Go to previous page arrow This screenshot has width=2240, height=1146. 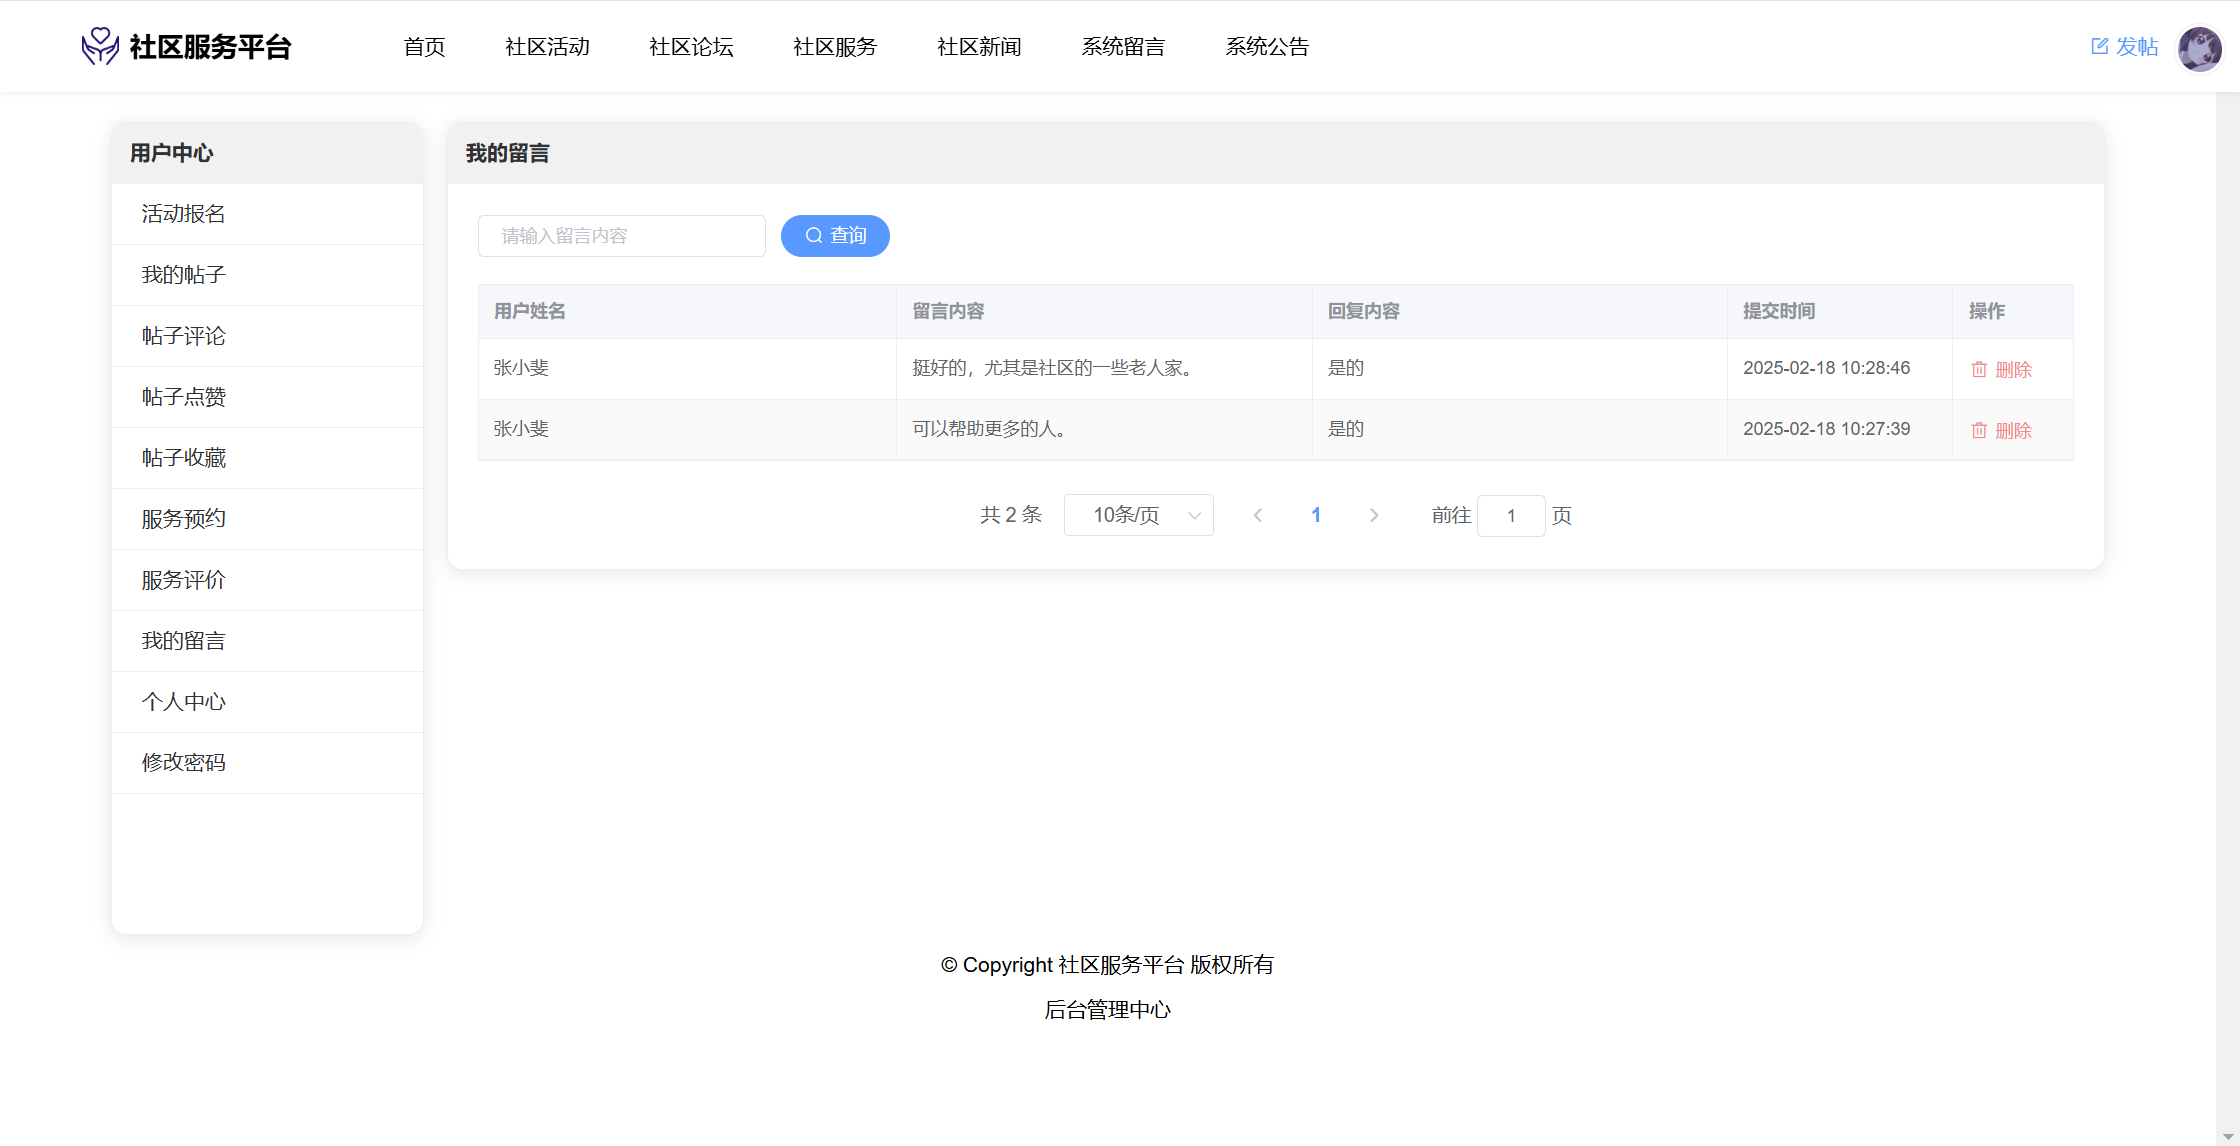pos(1258,515)
